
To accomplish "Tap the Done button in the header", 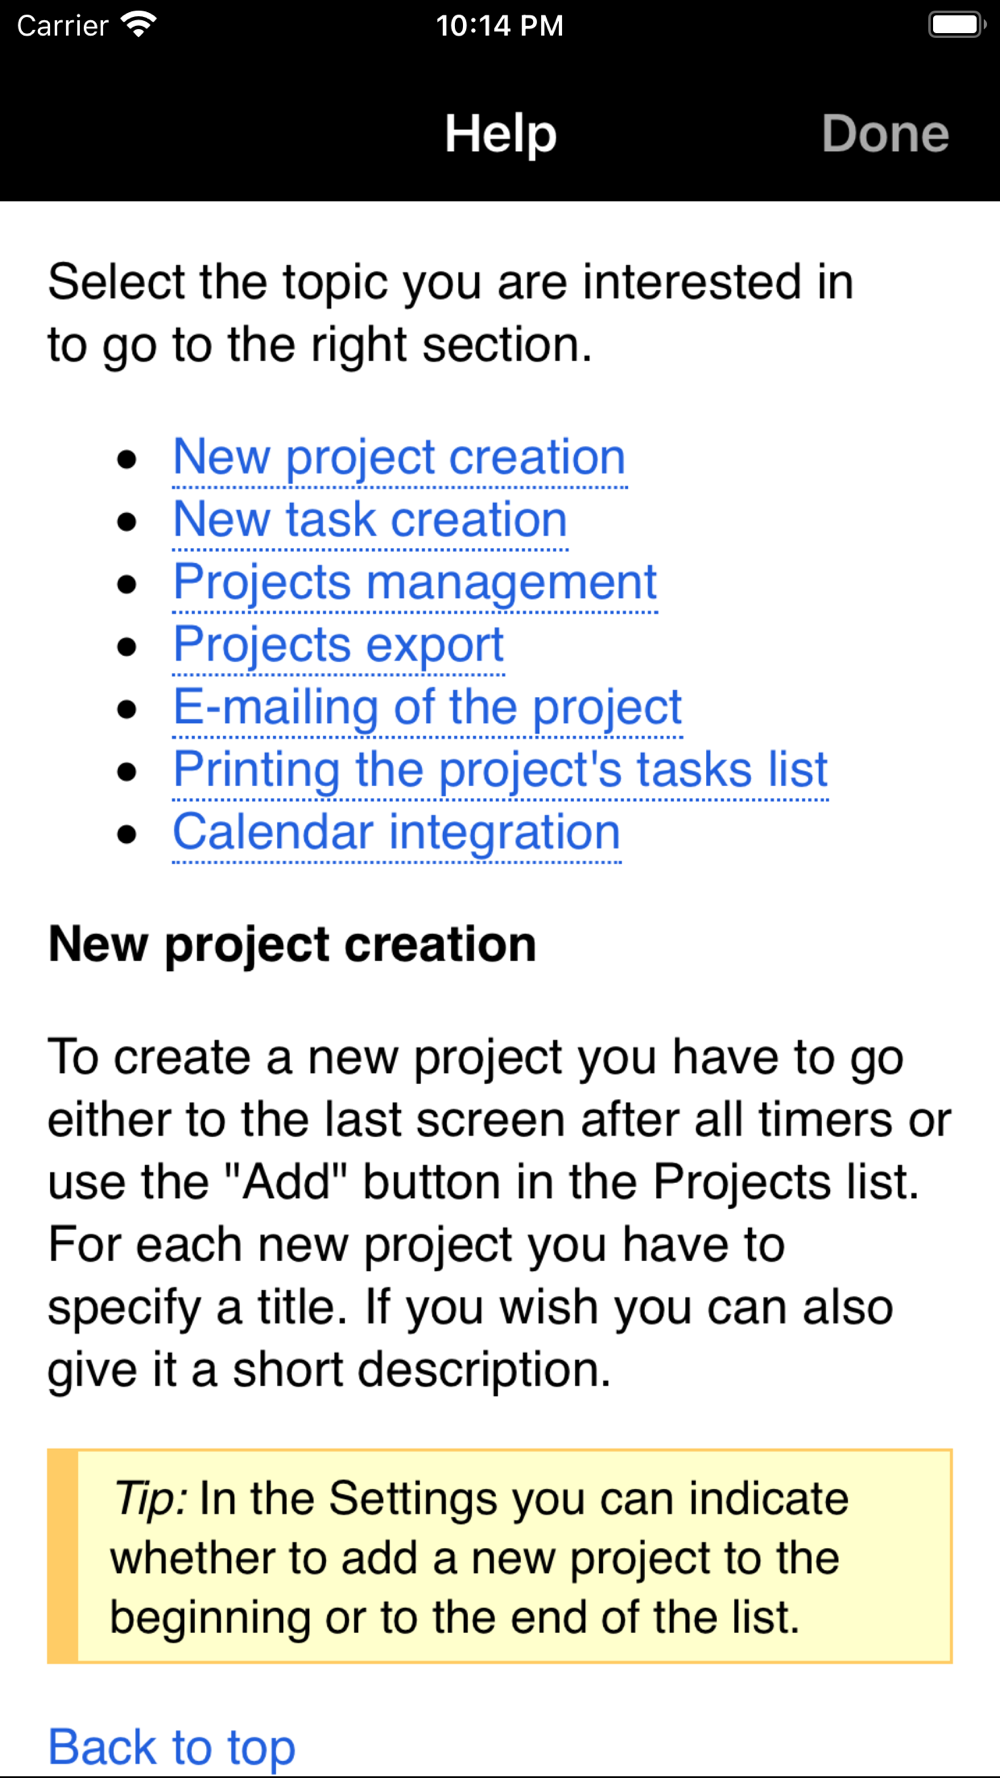I will click(885, 133).
